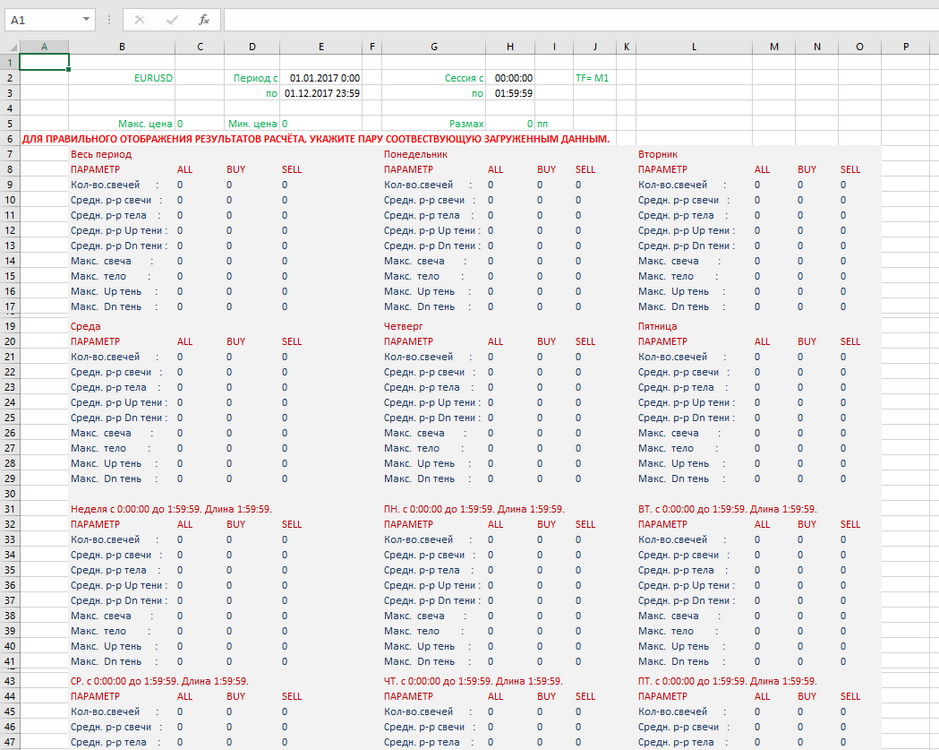The height and width of the screenshot is (750, 939).
Task: Click the 'СР. с 0:00:00 до 1:59:59' heading
Action: pyautogui.click(x=159, y=681)
